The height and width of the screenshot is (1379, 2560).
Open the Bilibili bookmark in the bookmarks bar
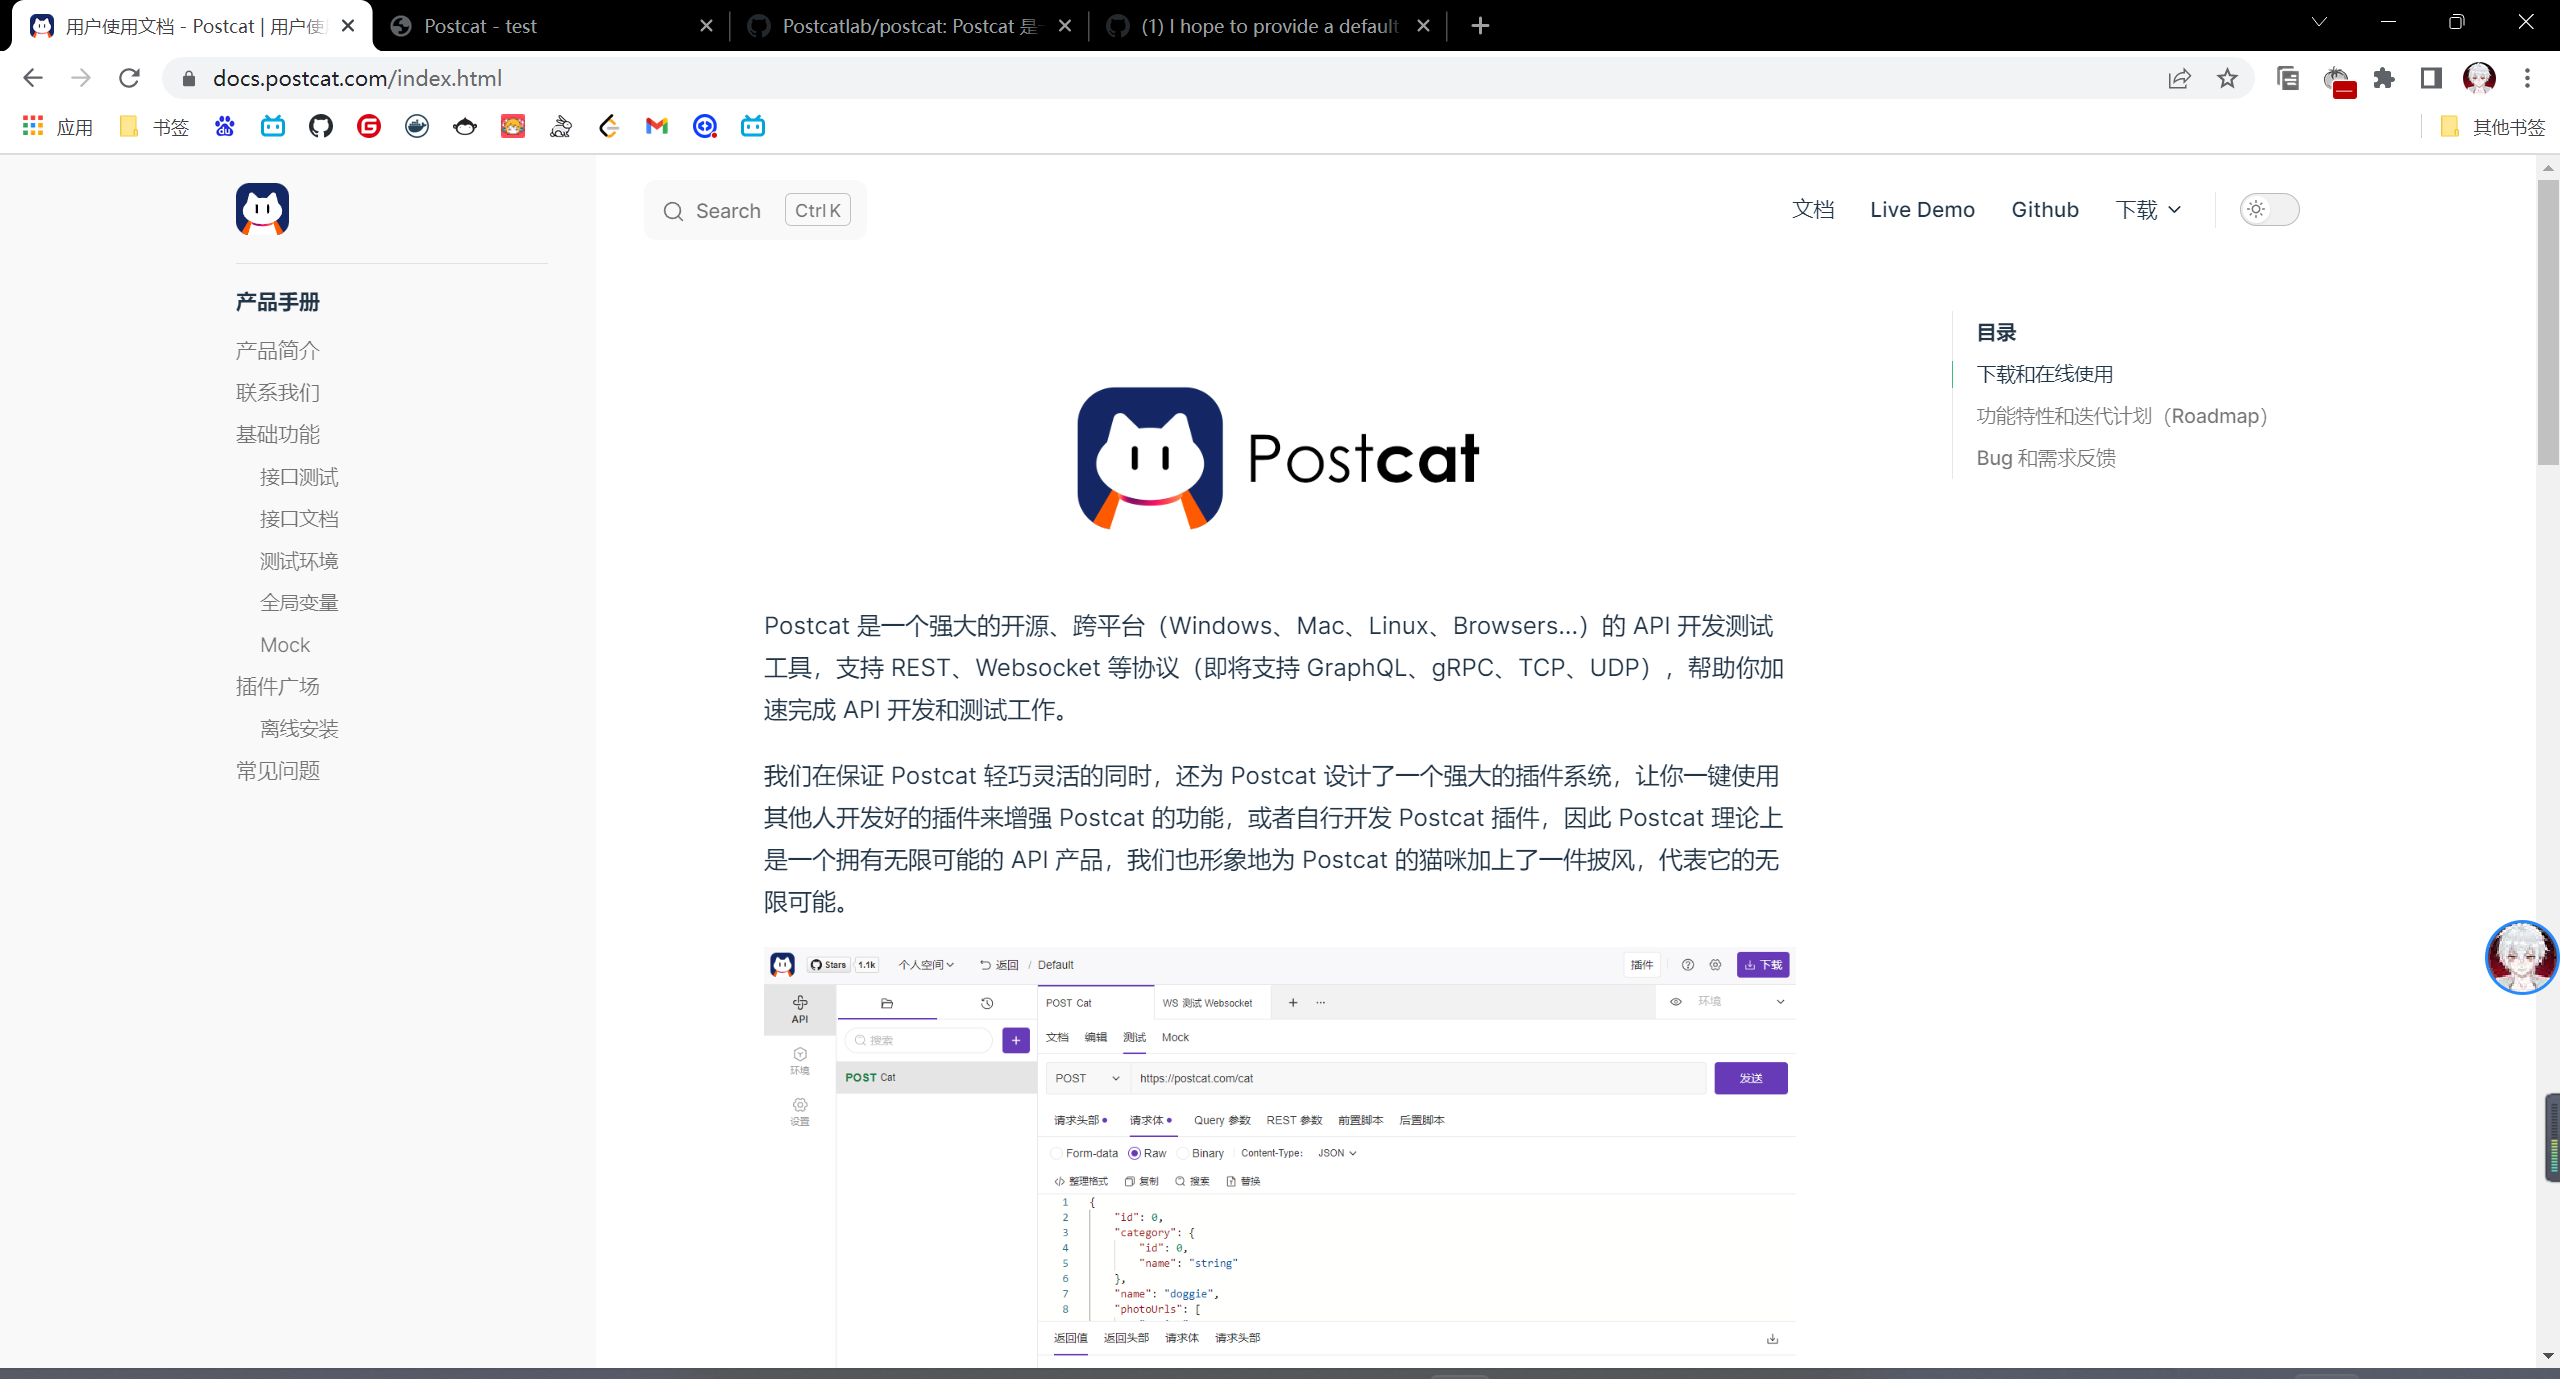[273, 126]
